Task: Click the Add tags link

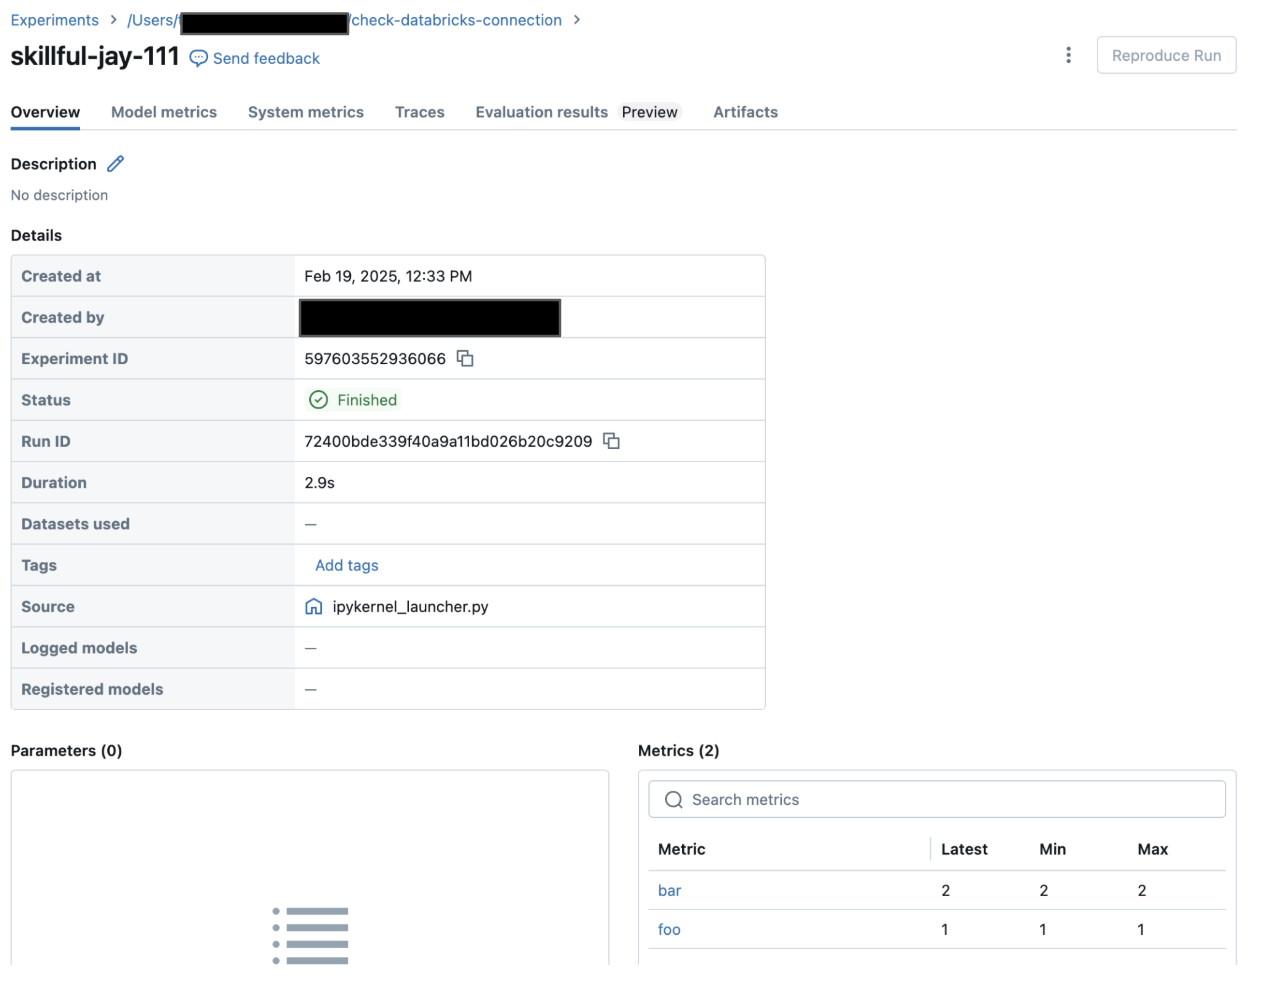Action: (x=346, y=565)
